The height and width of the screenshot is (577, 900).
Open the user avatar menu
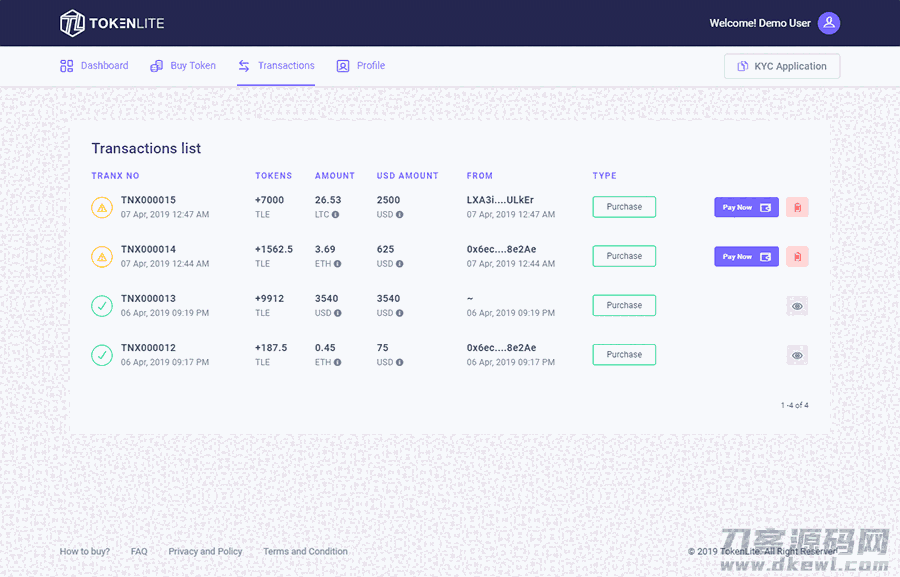click(x=829, y=23)
